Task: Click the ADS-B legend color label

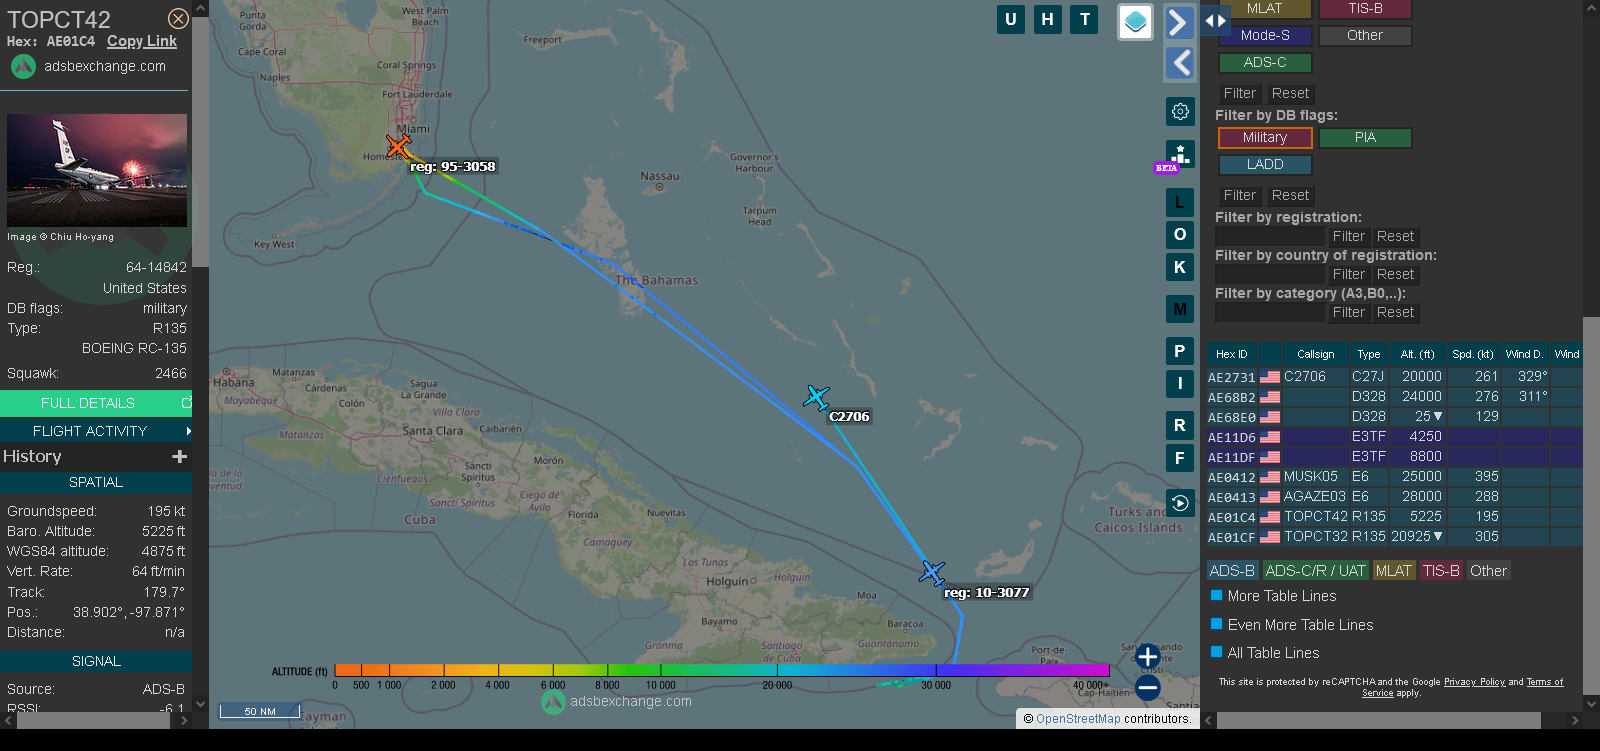Action: click(1232, 571)
